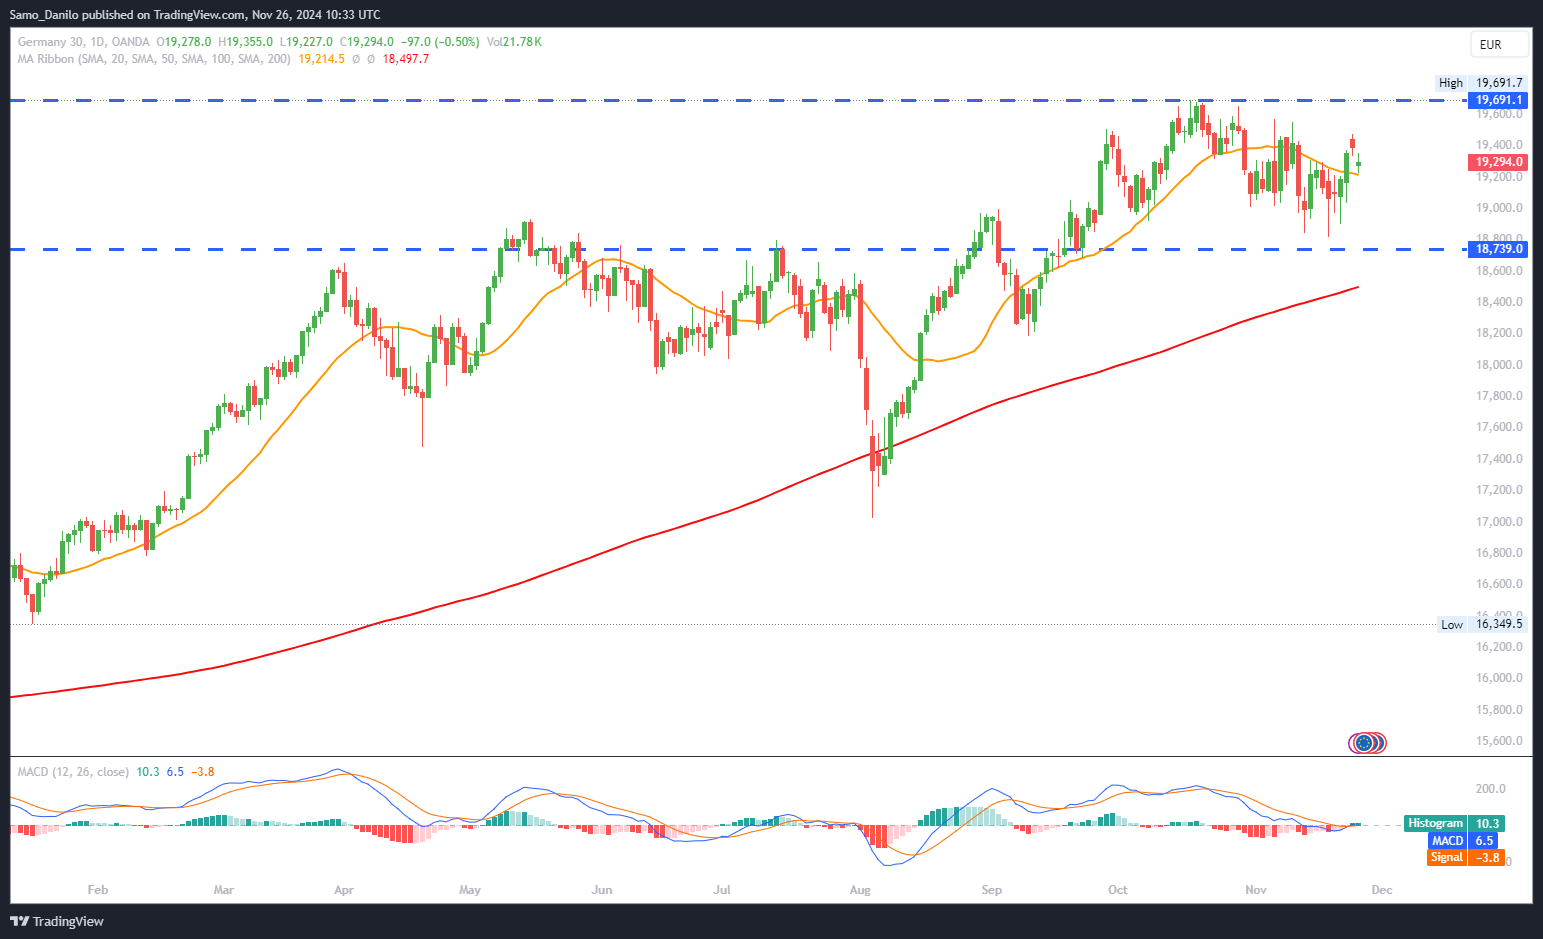
Task: Click the High 19,691.7 label
Action: pyautogui.click(x=1480, y=83)
